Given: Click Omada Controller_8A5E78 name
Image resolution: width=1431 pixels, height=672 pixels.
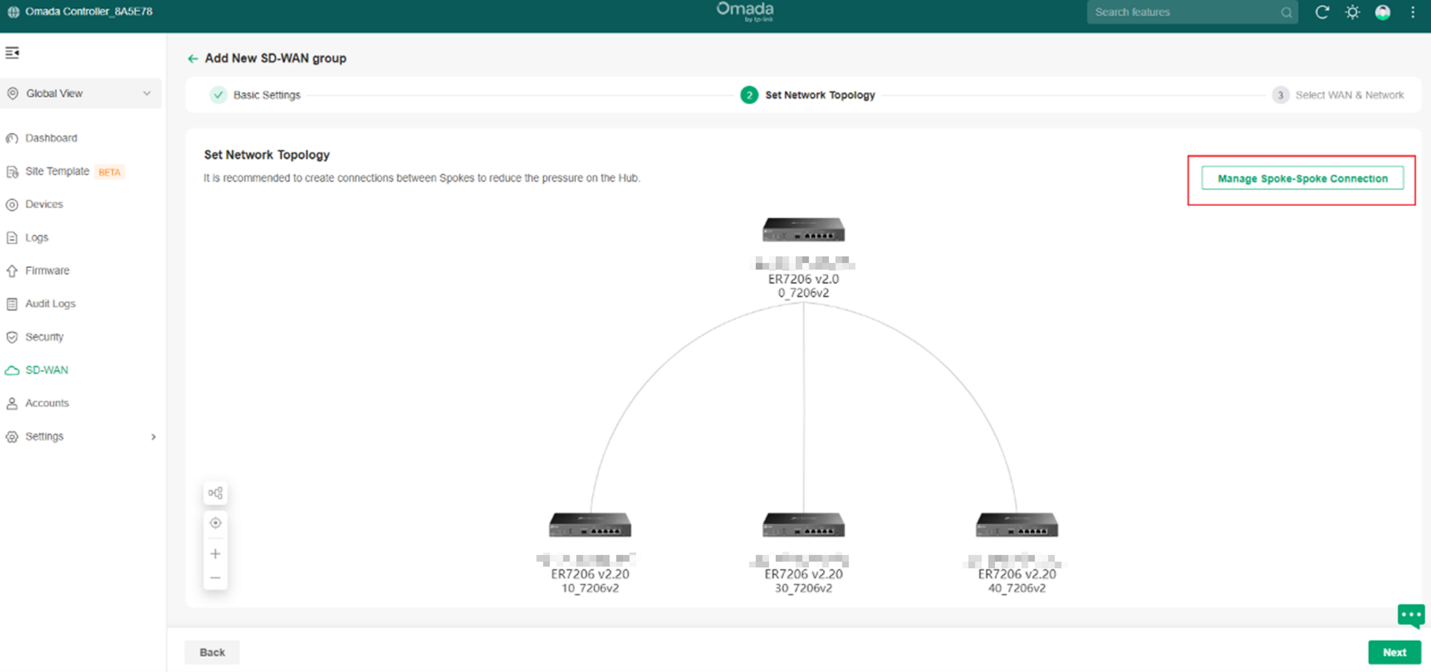Looking at the screenshot, I should [x=89, y=12].
